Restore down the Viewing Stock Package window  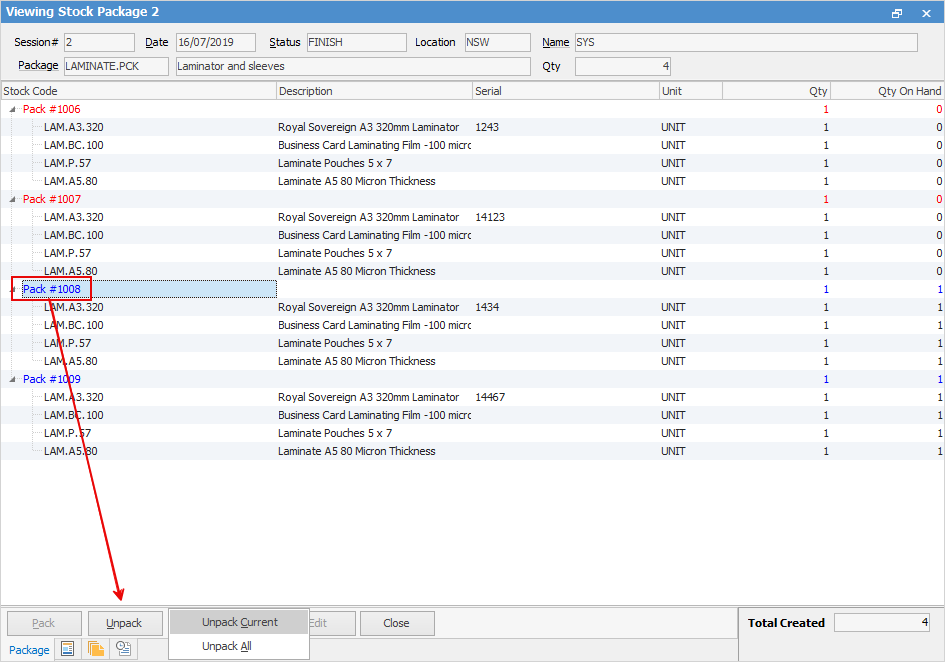pos(897,13)
